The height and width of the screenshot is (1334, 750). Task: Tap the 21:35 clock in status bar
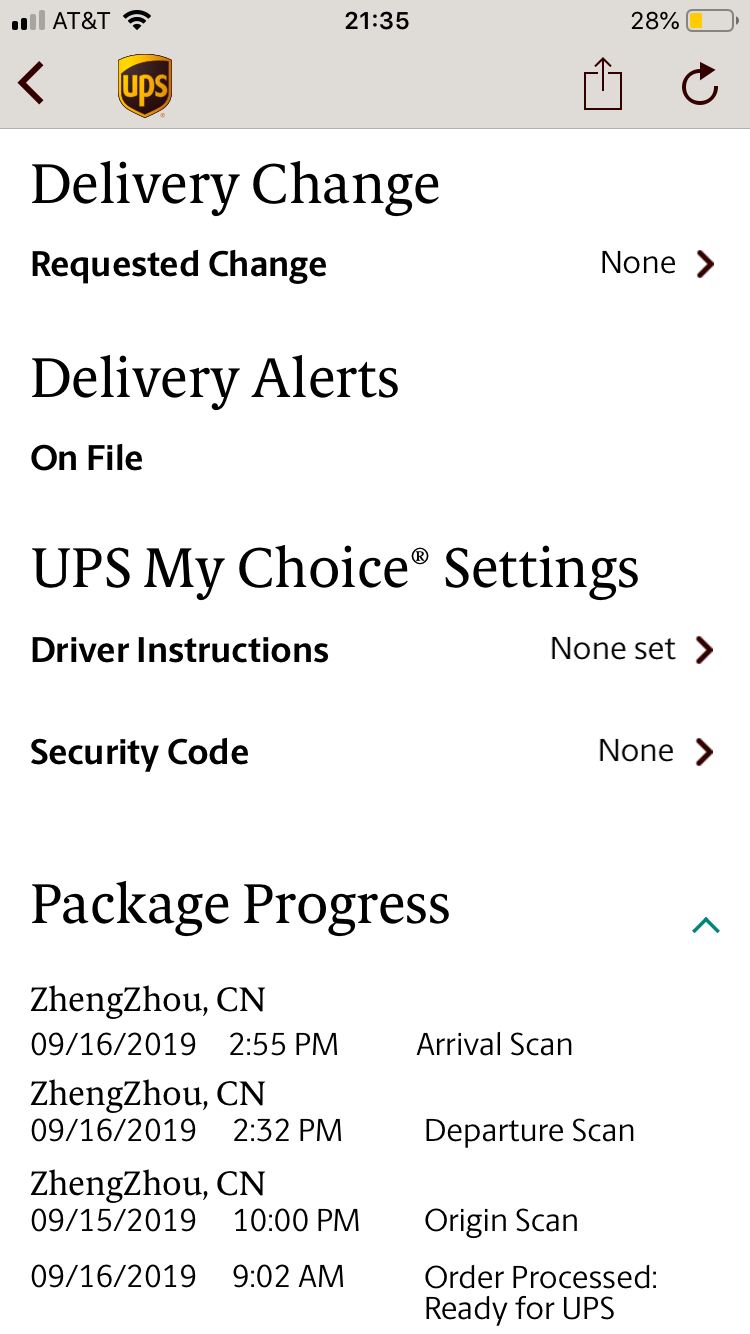pyautogui.click(x=376, y=21)
